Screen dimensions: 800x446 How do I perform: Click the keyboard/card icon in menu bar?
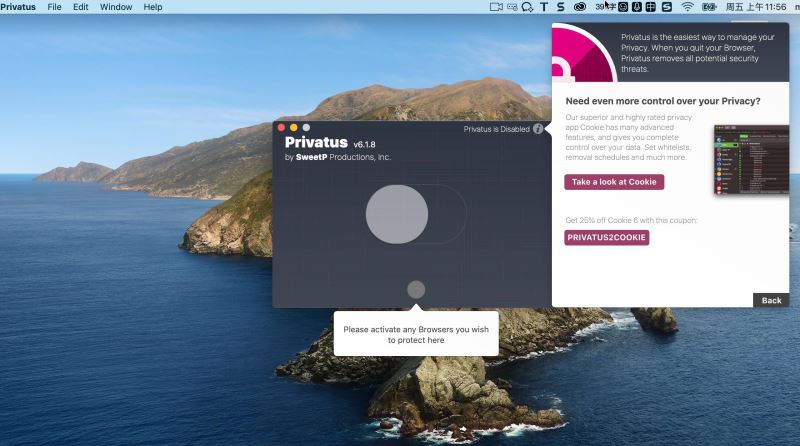click(x=512, y=7)
